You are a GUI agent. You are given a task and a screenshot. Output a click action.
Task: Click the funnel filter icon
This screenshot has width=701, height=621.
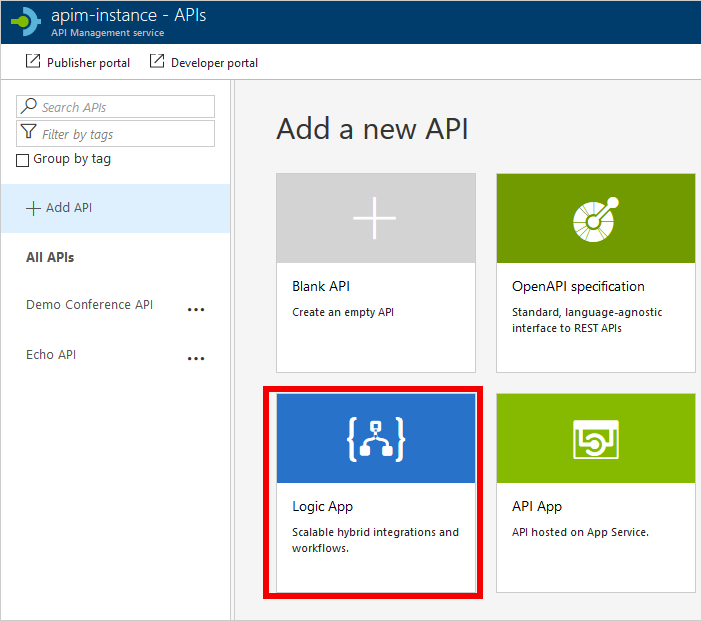coord(29,131)
